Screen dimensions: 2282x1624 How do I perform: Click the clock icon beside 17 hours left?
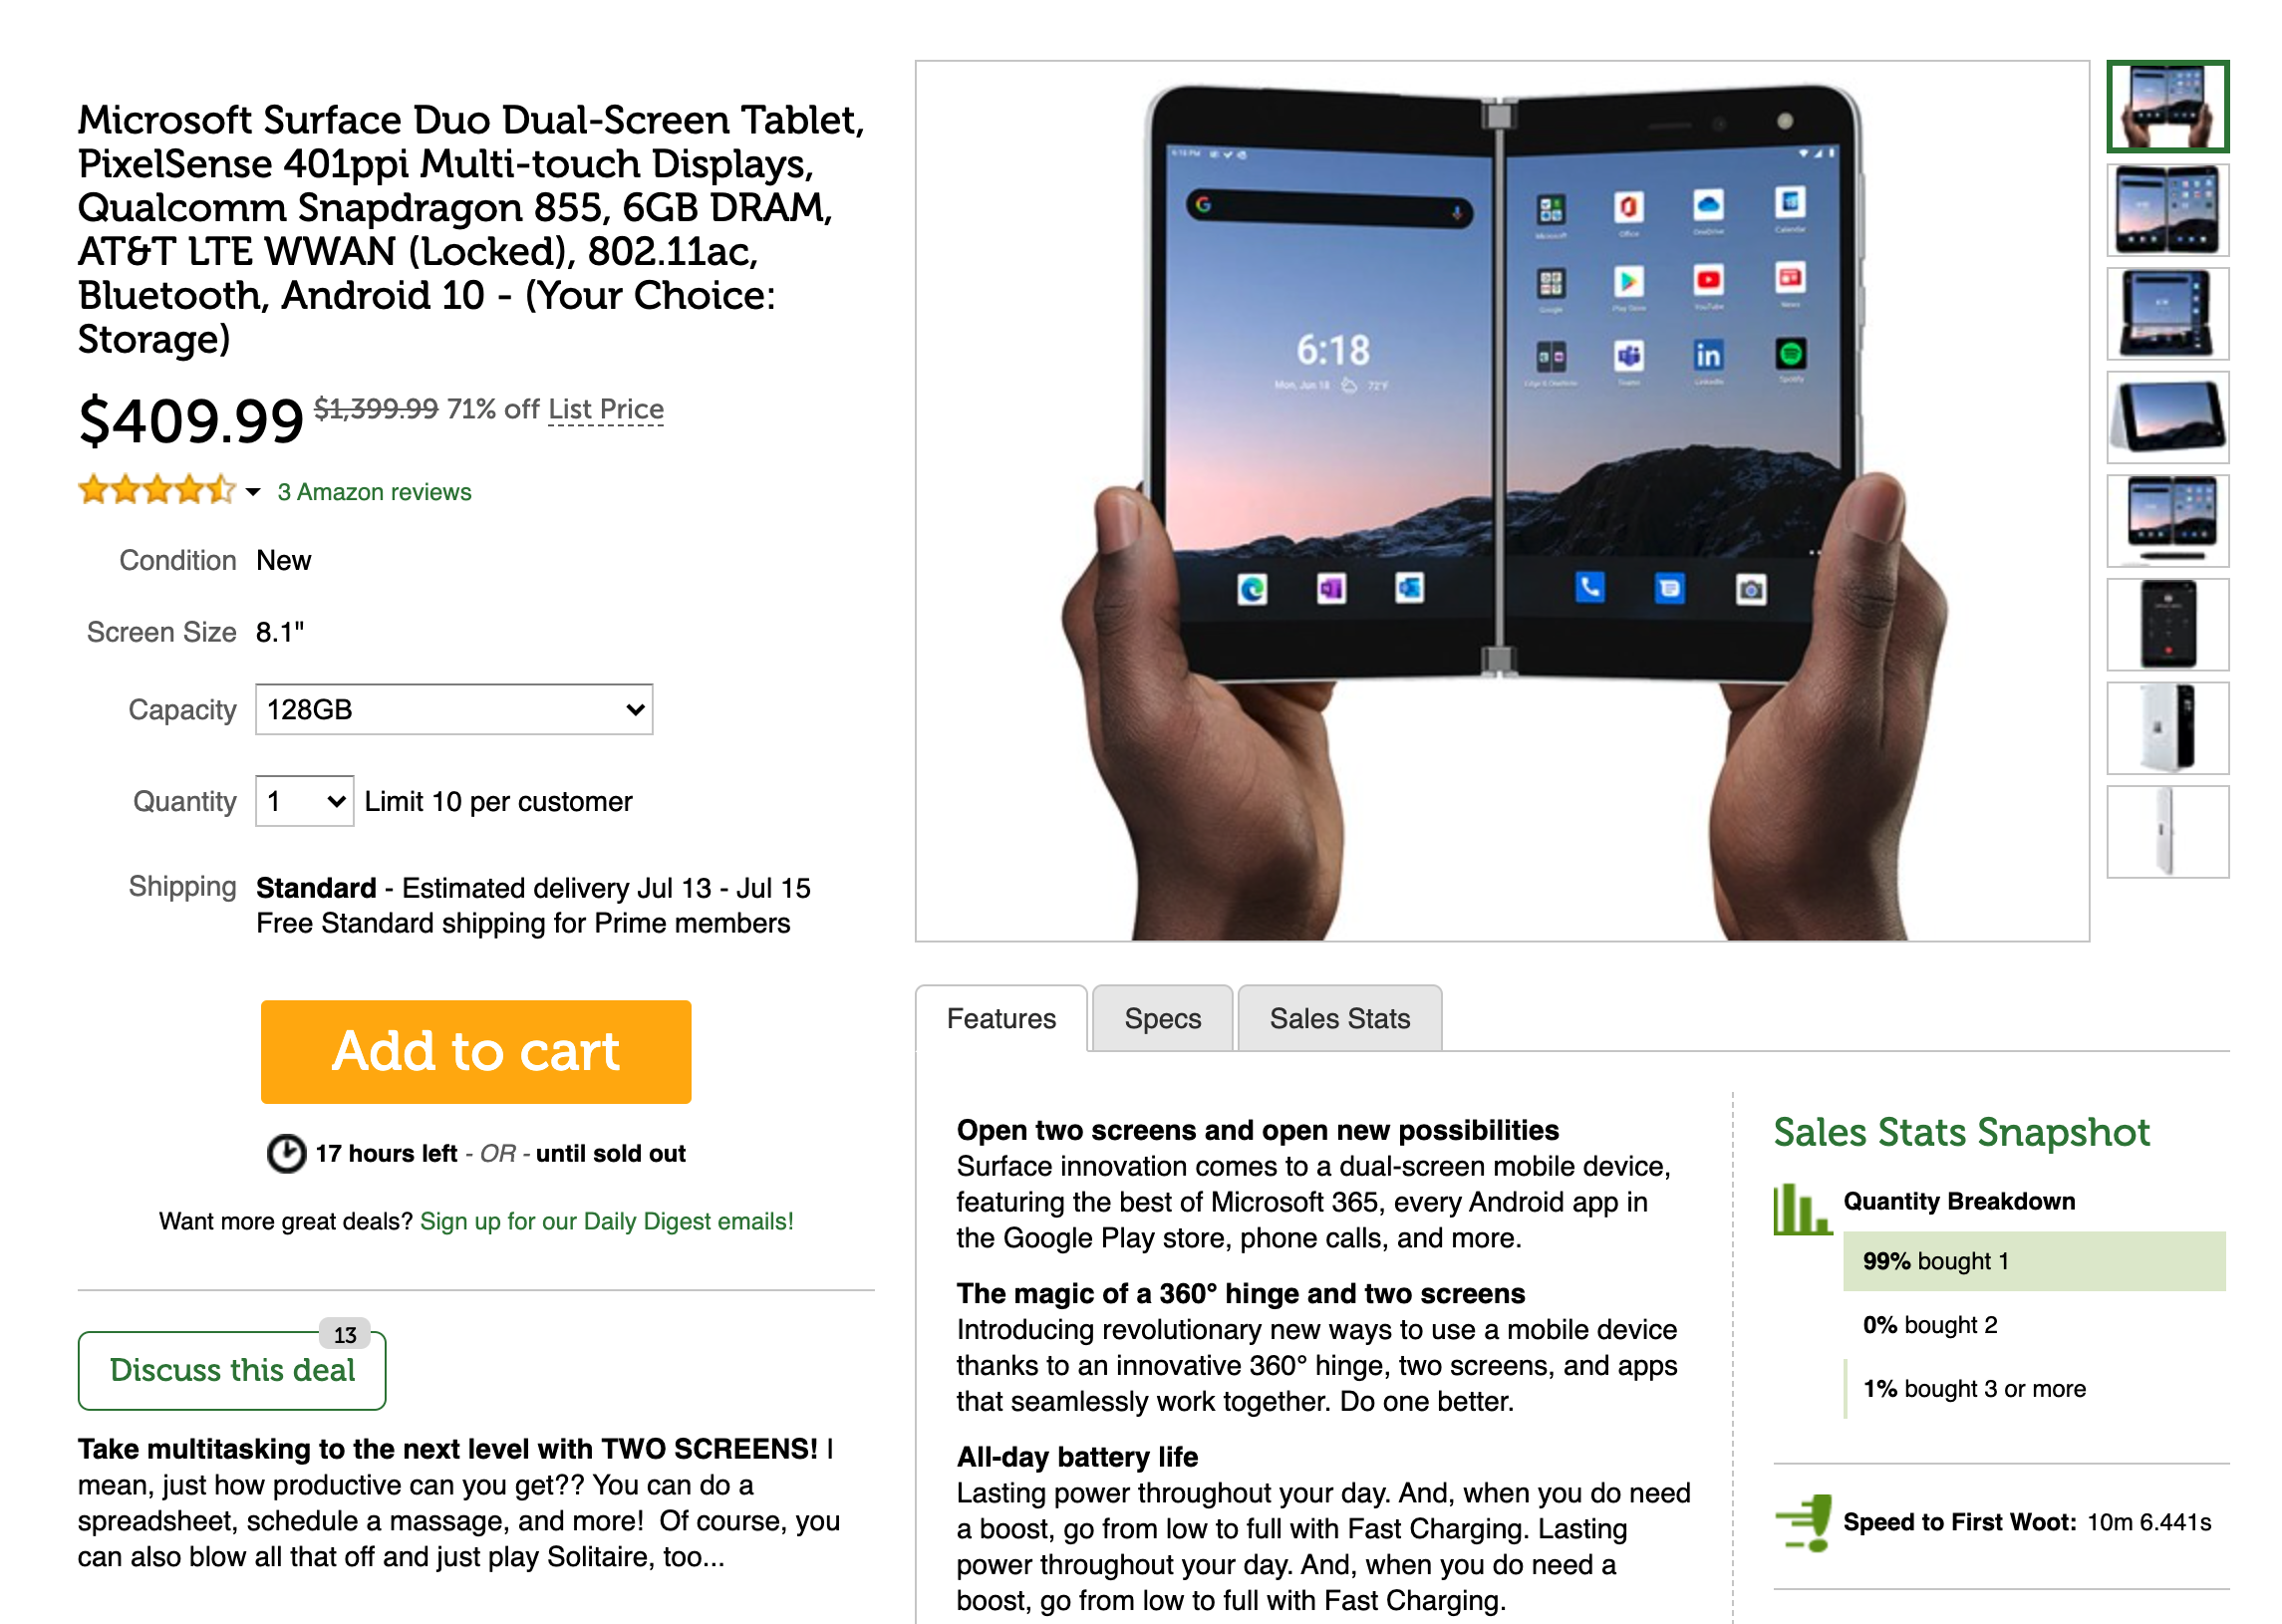pos(286,1153)
